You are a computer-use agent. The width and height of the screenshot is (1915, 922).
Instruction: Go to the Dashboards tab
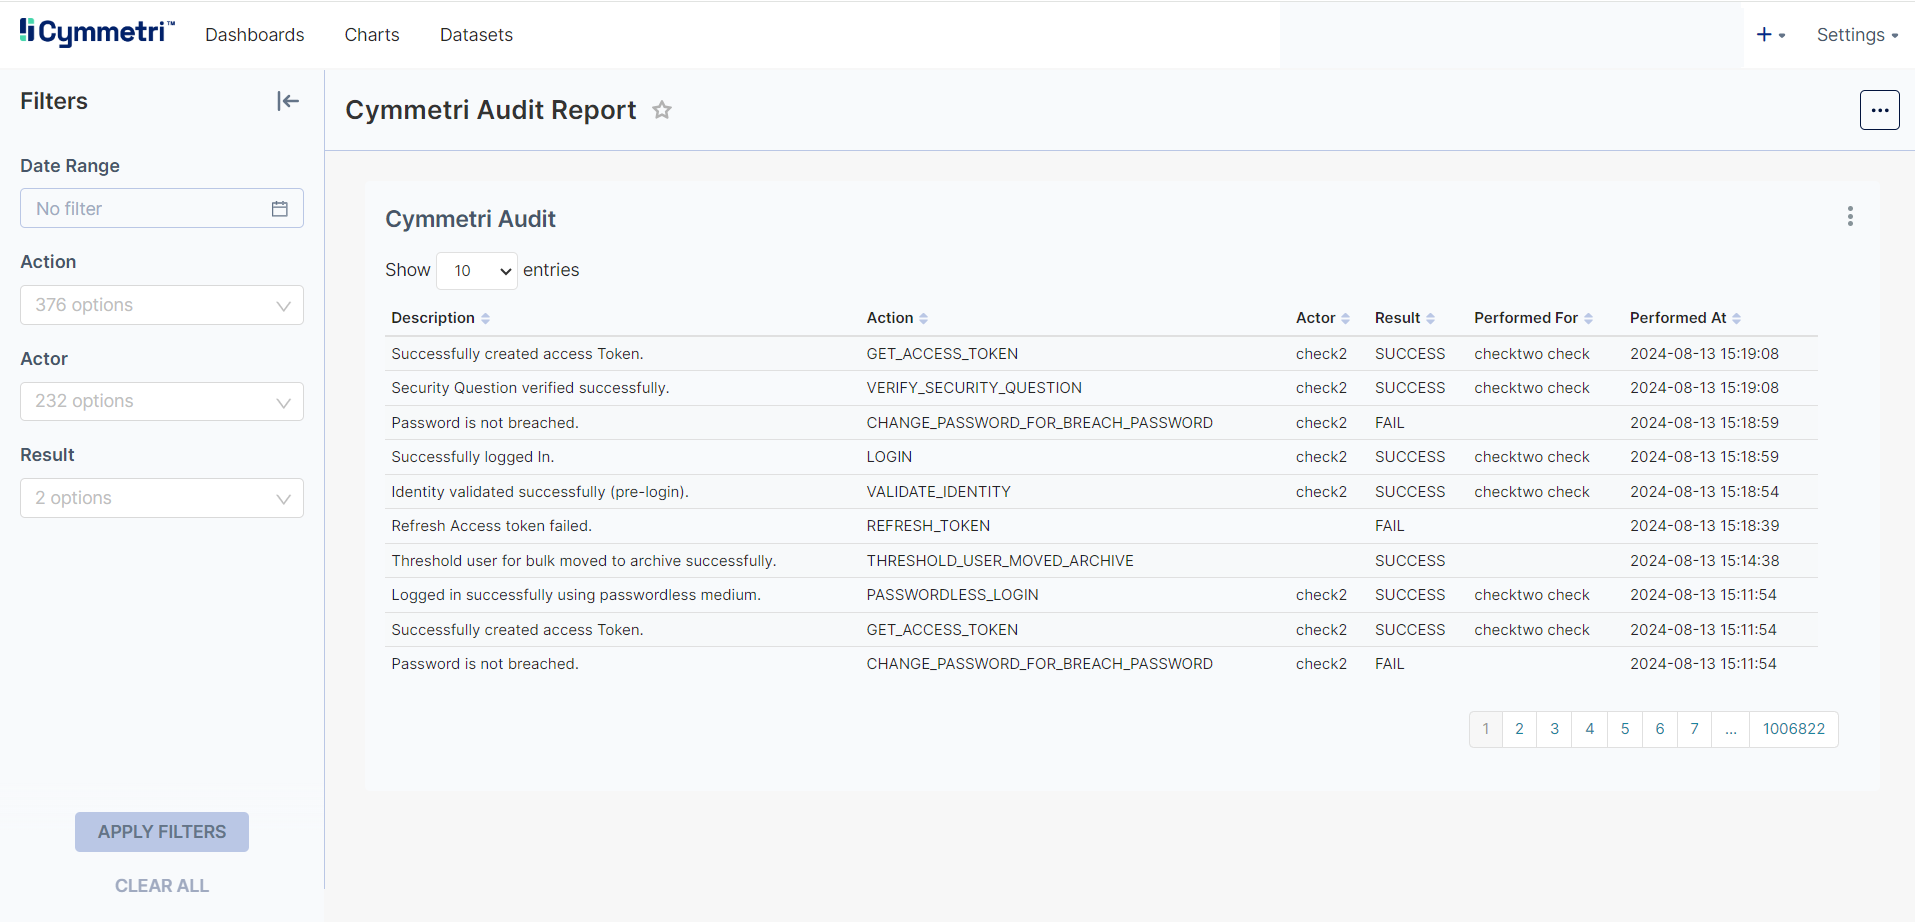pos(254,35)
